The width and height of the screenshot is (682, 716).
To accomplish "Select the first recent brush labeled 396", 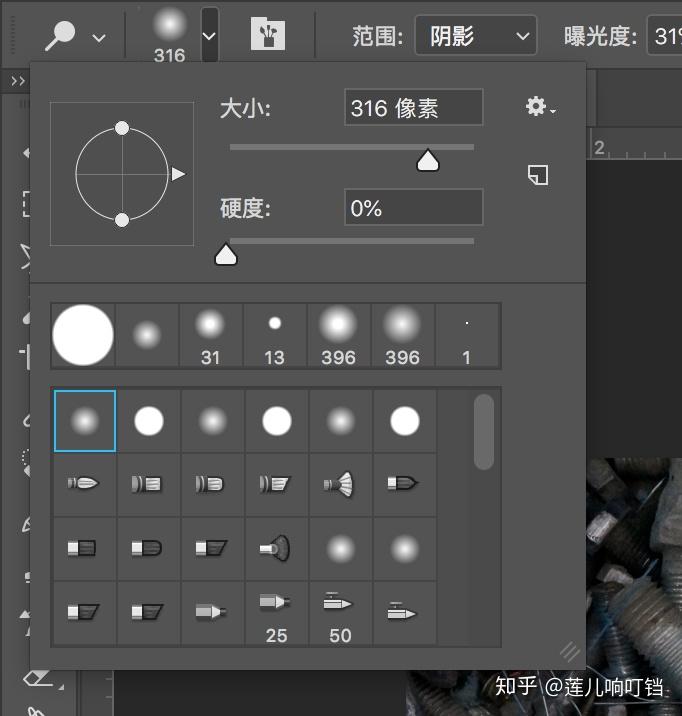I will click(x=338, y=335).
